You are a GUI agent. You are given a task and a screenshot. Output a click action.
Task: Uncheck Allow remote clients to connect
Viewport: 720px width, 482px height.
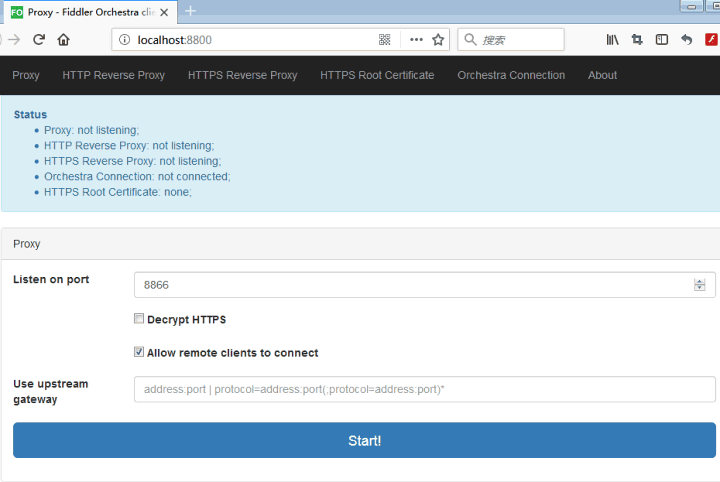[139, 352]
